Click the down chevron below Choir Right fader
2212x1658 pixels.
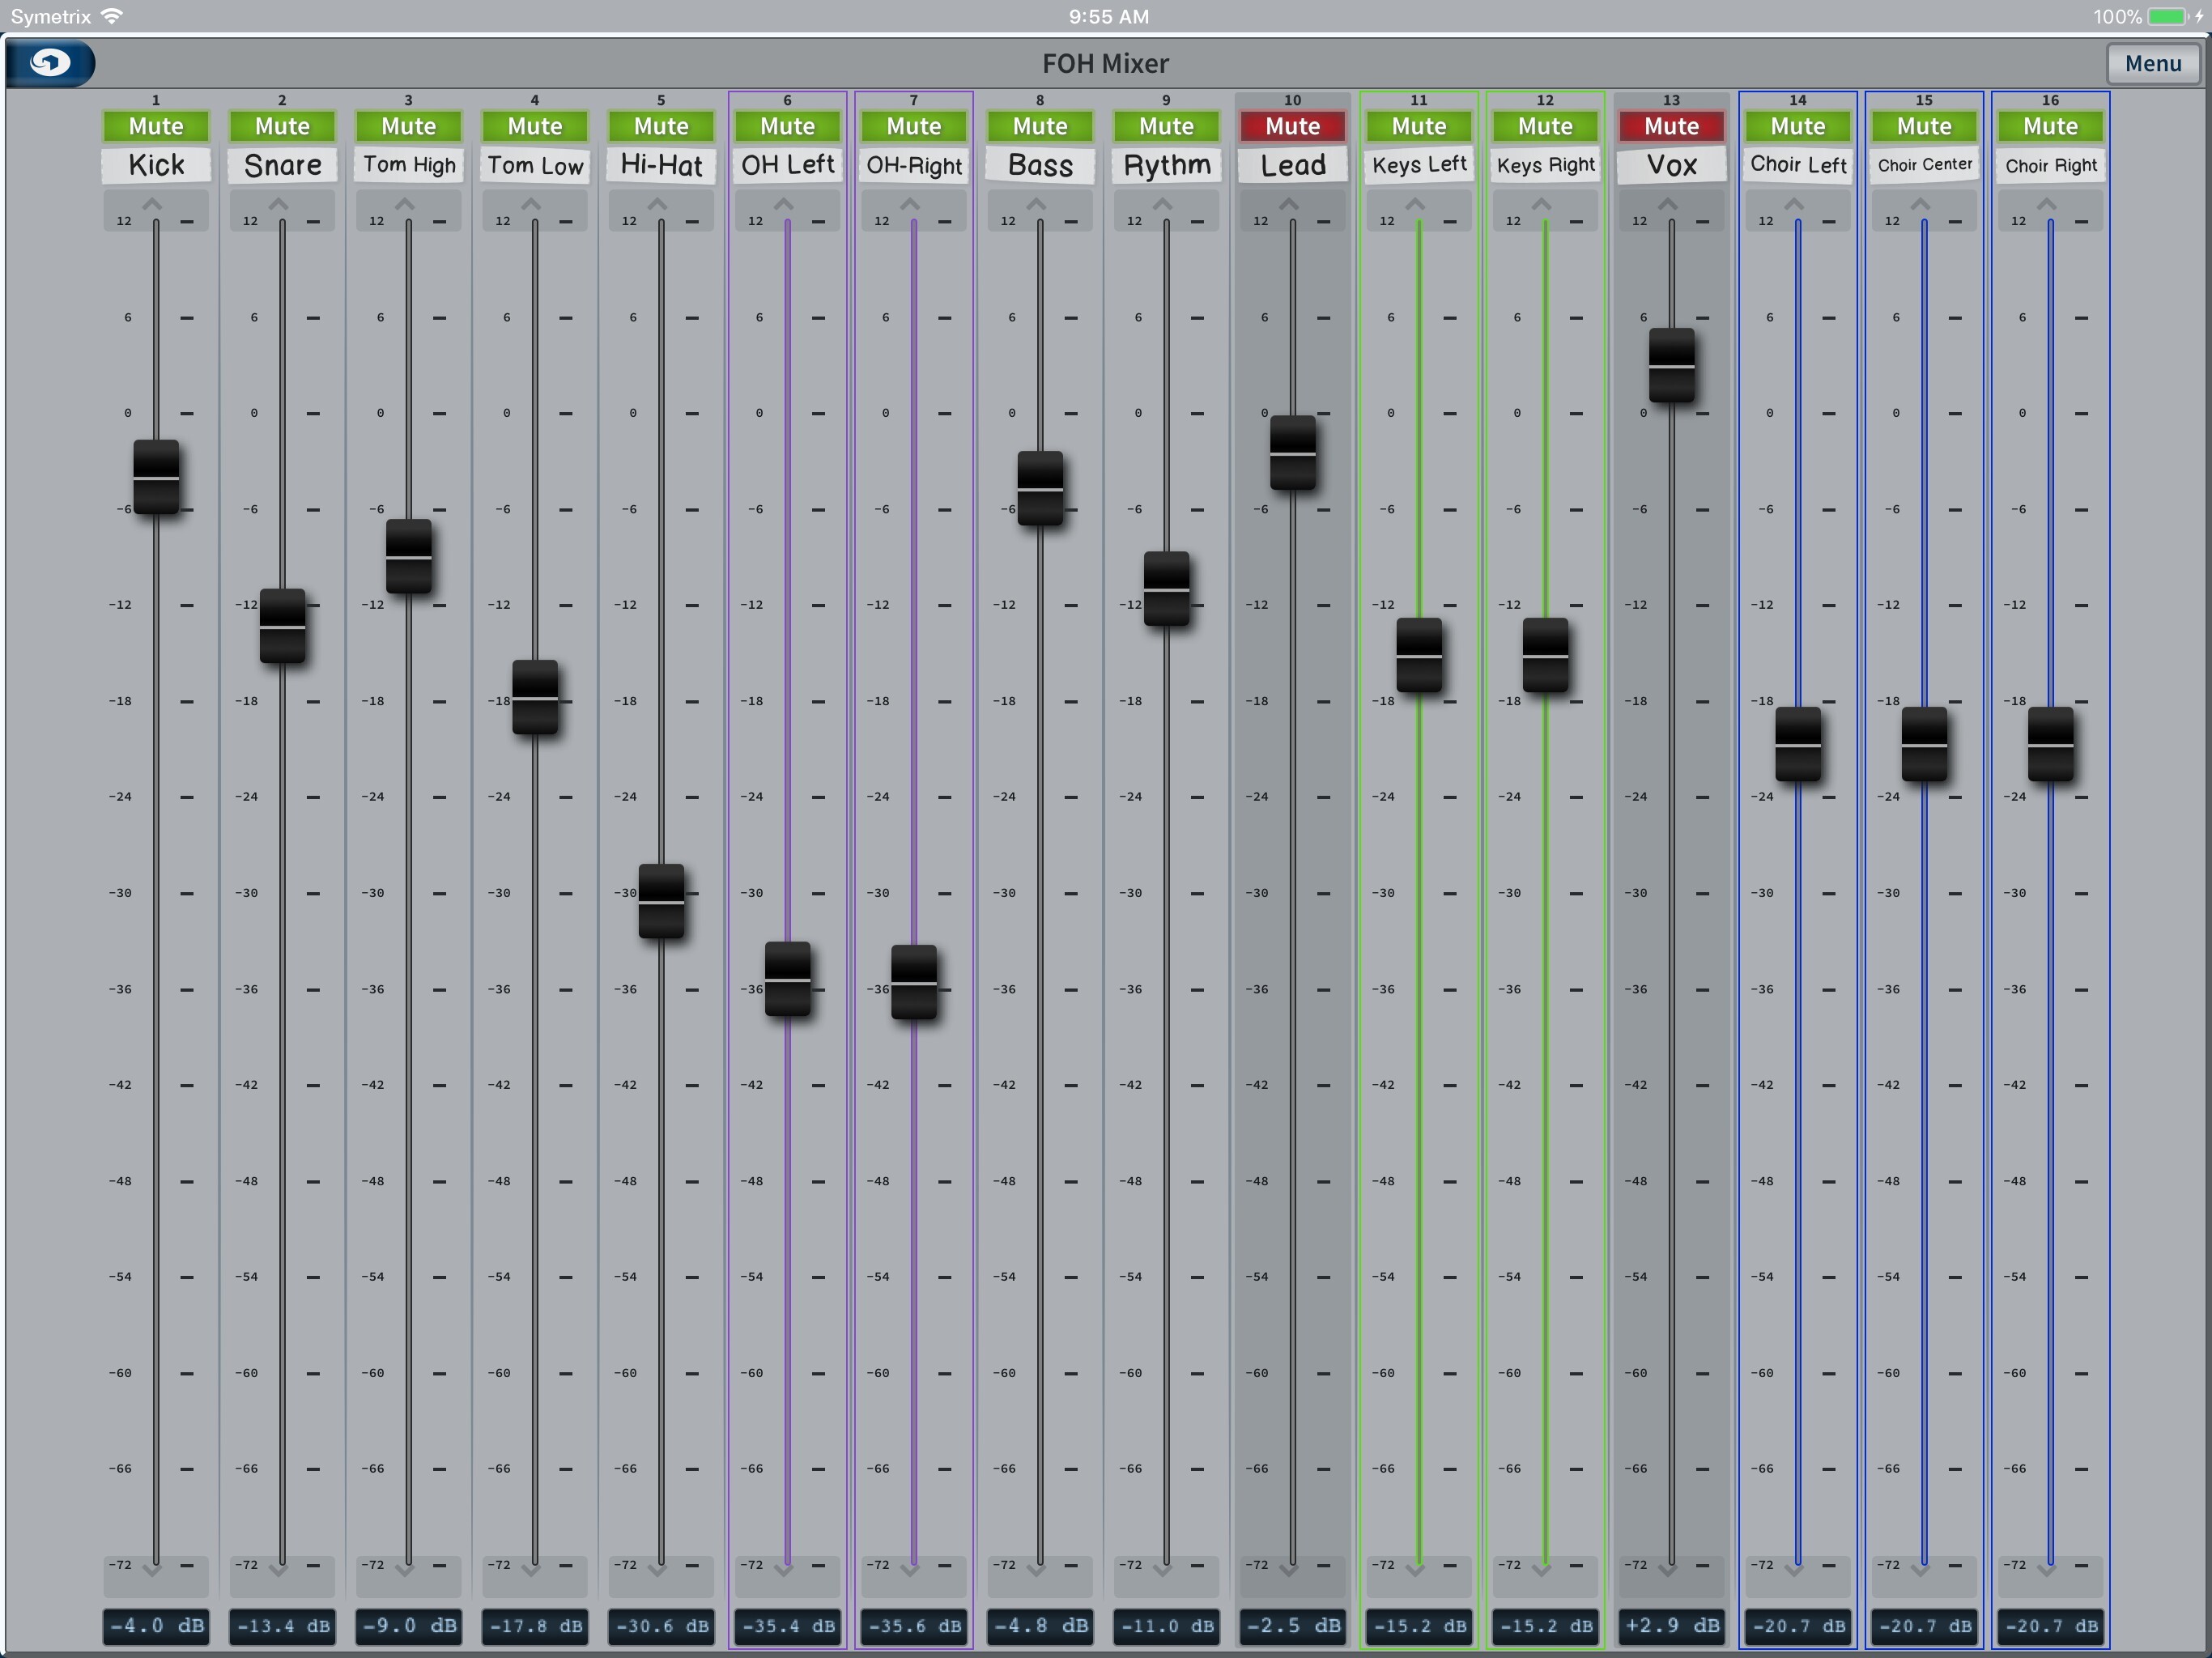(2047, 1571)
